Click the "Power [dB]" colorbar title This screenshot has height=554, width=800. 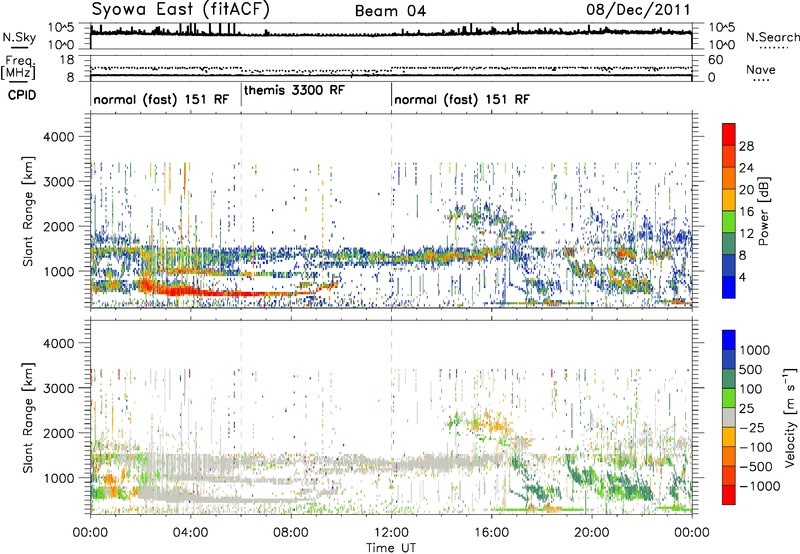click(x=763, y=211)
